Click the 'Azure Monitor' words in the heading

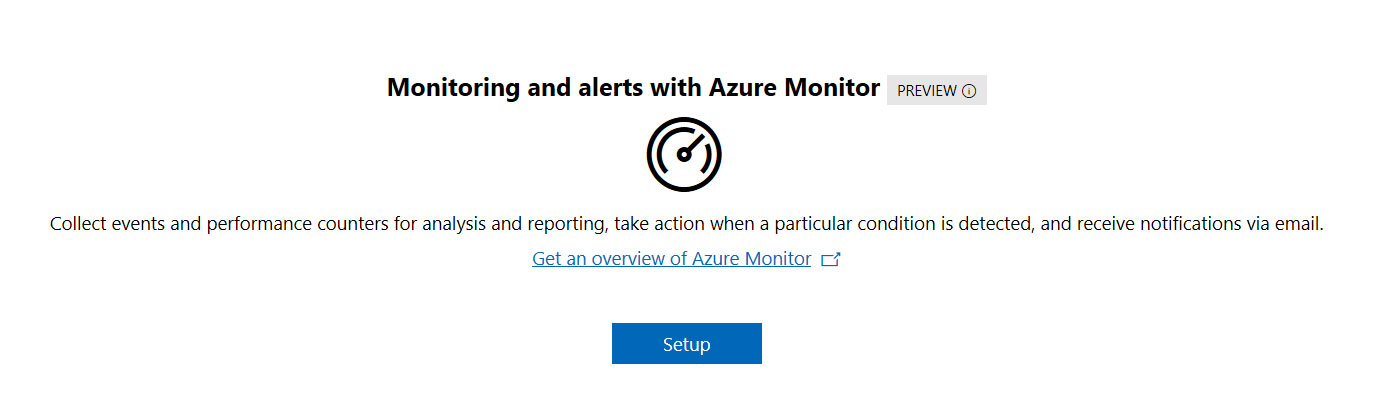pos(794,87)
